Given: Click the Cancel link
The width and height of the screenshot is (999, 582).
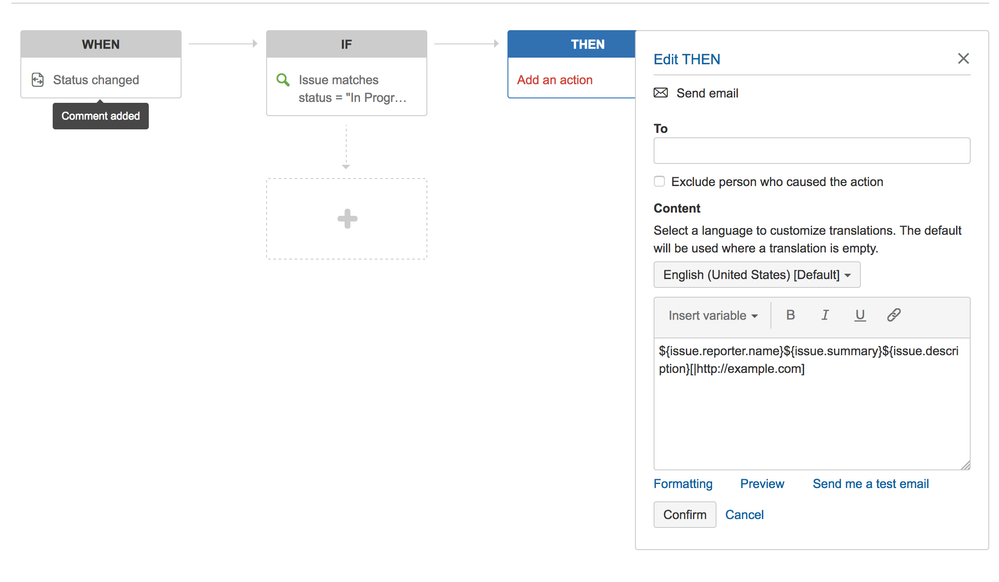Looking at the screenshot, I should click(x=744, y=514).
